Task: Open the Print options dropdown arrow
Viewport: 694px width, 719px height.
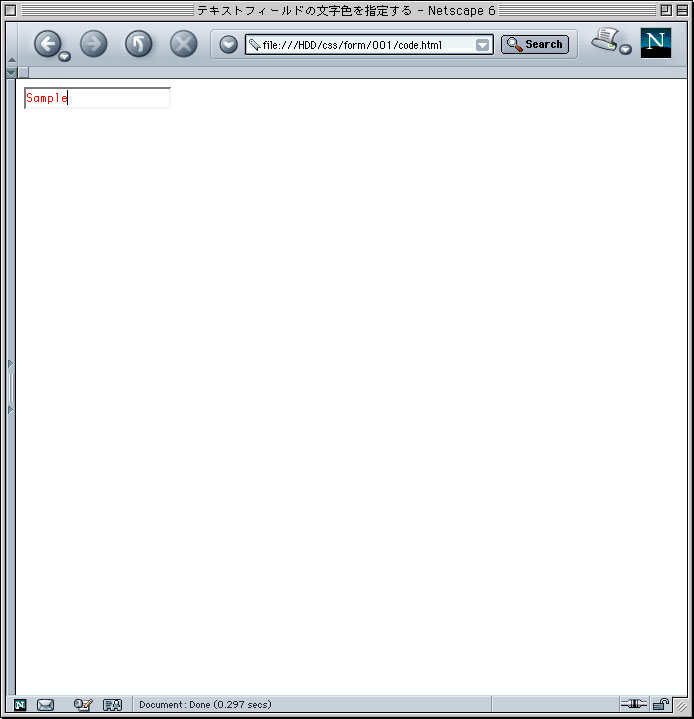Action: 626,50
